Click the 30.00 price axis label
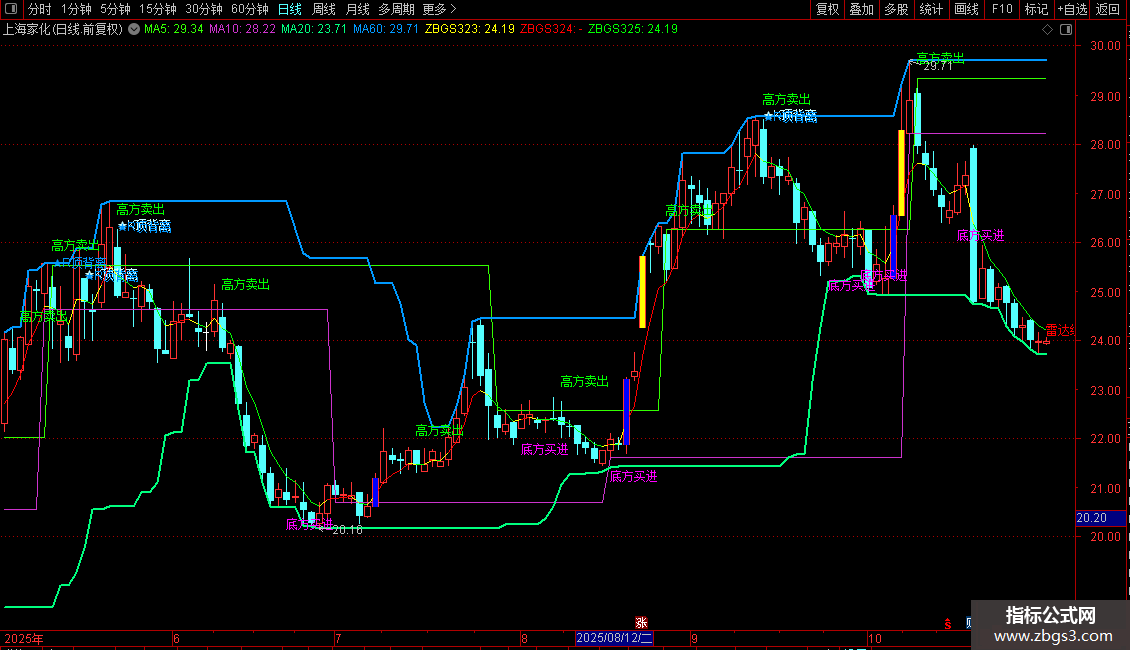The height and width of the screenshot is (650, 1130). [x=1105, y=45]
